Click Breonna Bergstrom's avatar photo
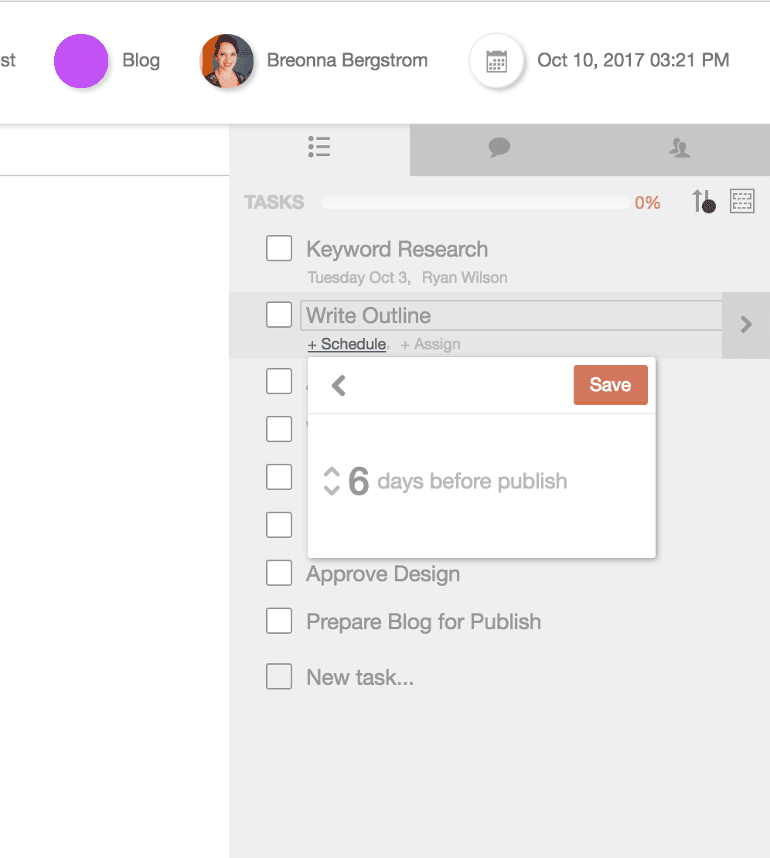 (x=227, y=61)
